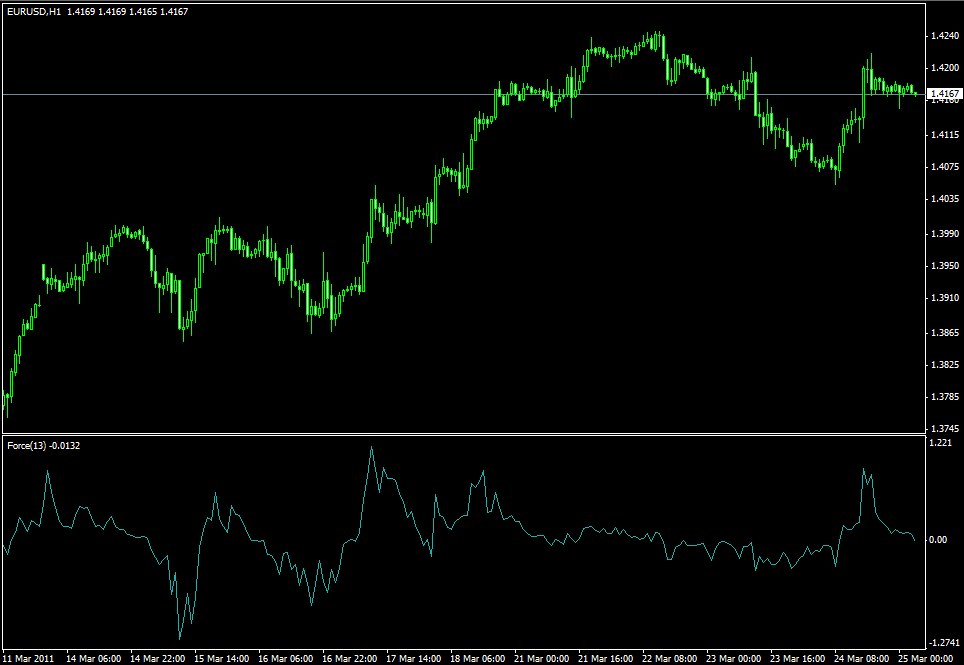Click the 24 Mar 08:00 time label
The image size is (964, 665).
[861, 658]
